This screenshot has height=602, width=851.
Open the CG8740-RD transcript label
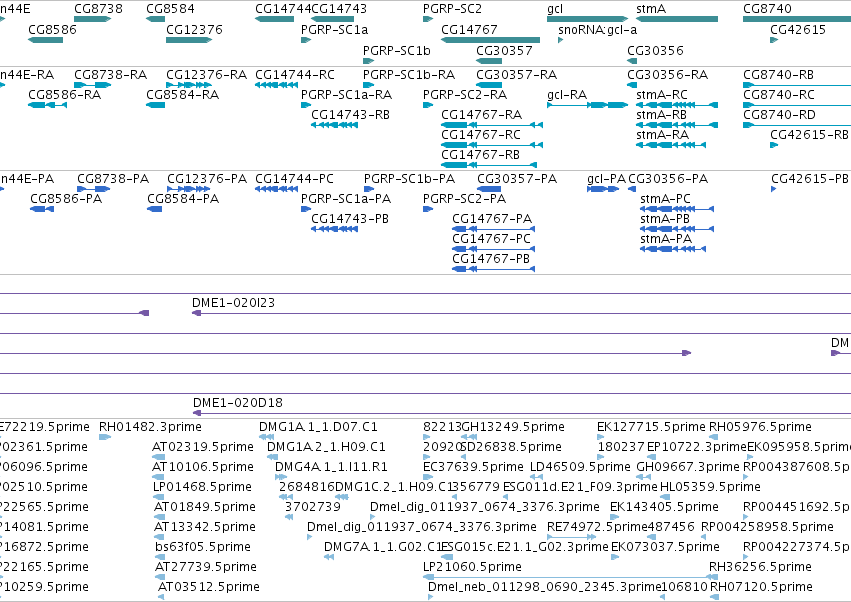pyautogui.click(x=779, y=115)
